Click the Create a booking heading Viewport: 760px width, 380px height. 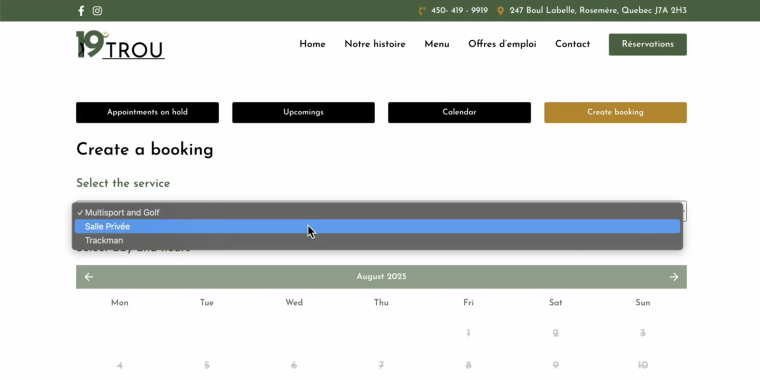point(144,149)
